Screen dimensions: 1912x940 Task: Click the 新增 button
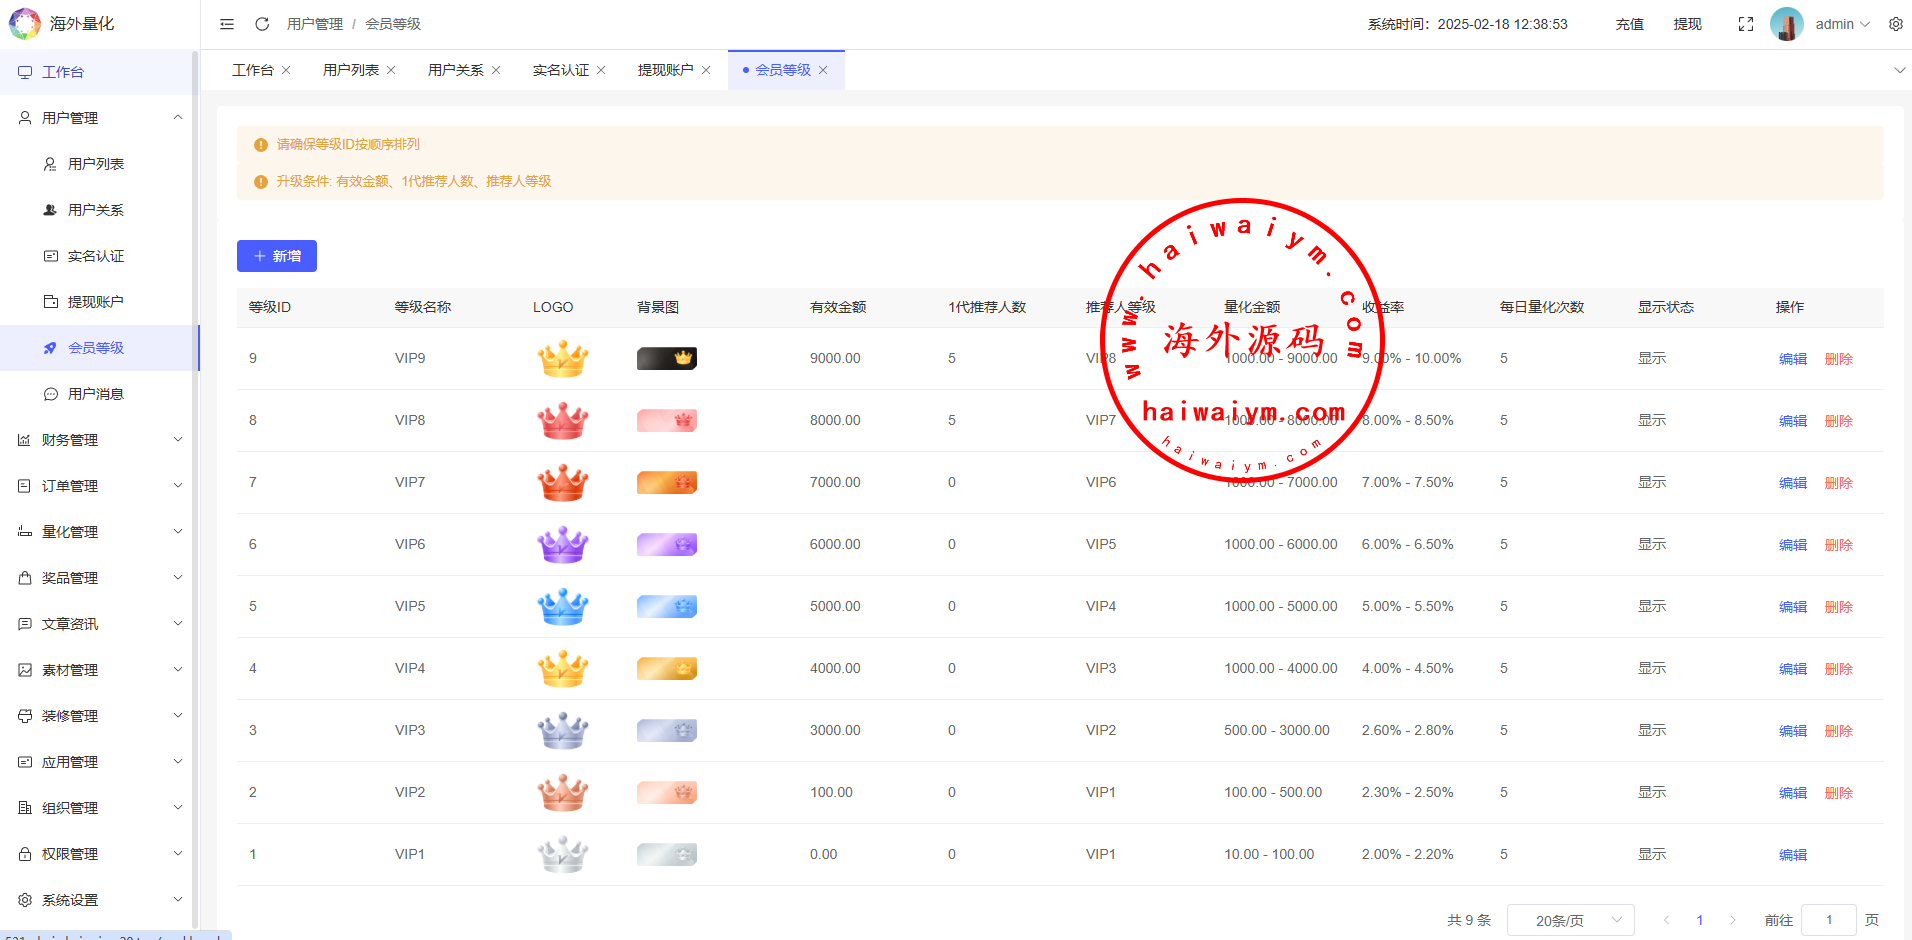coord(277,256)
